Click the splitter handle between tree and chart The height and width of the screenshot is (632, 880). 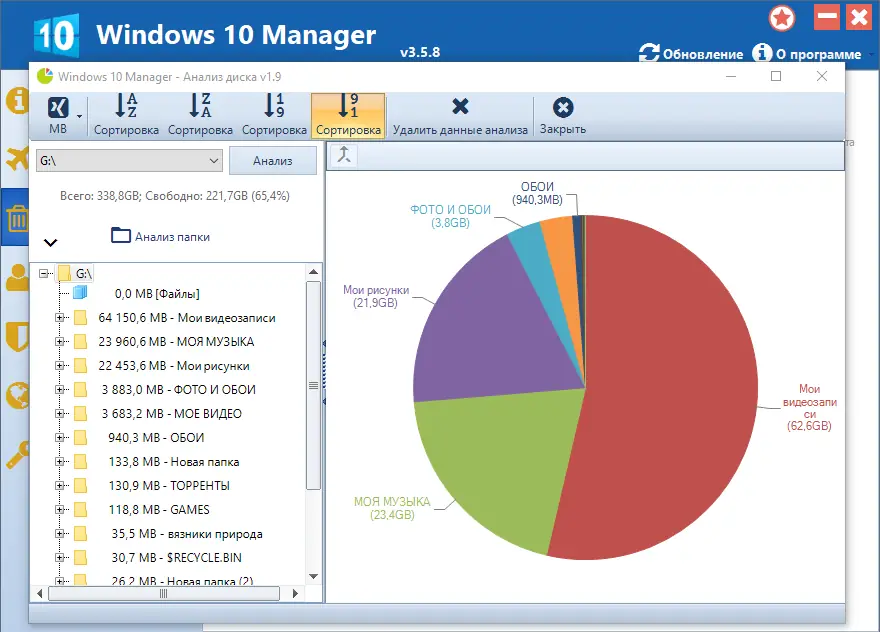click(324, 373)
